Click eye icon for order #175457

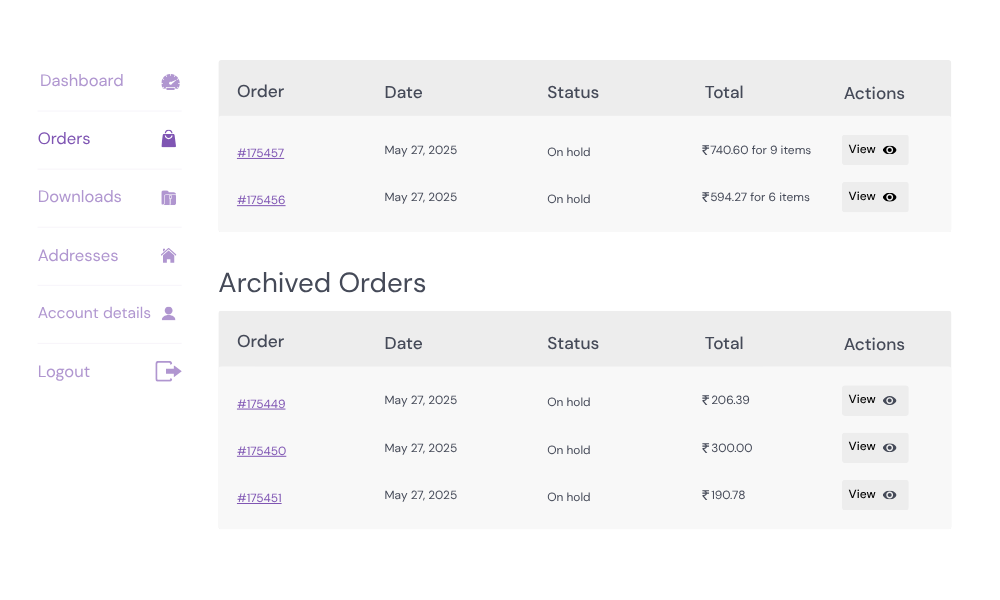point(890,150)
